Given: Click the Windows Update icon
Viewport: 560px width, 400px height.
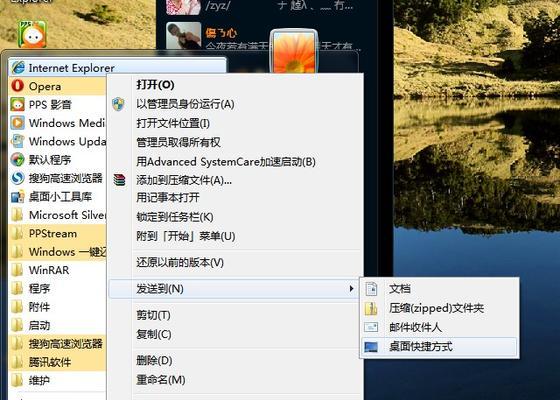Looking at the screenshot, I should pyautogui.click(x=17, y=141).
